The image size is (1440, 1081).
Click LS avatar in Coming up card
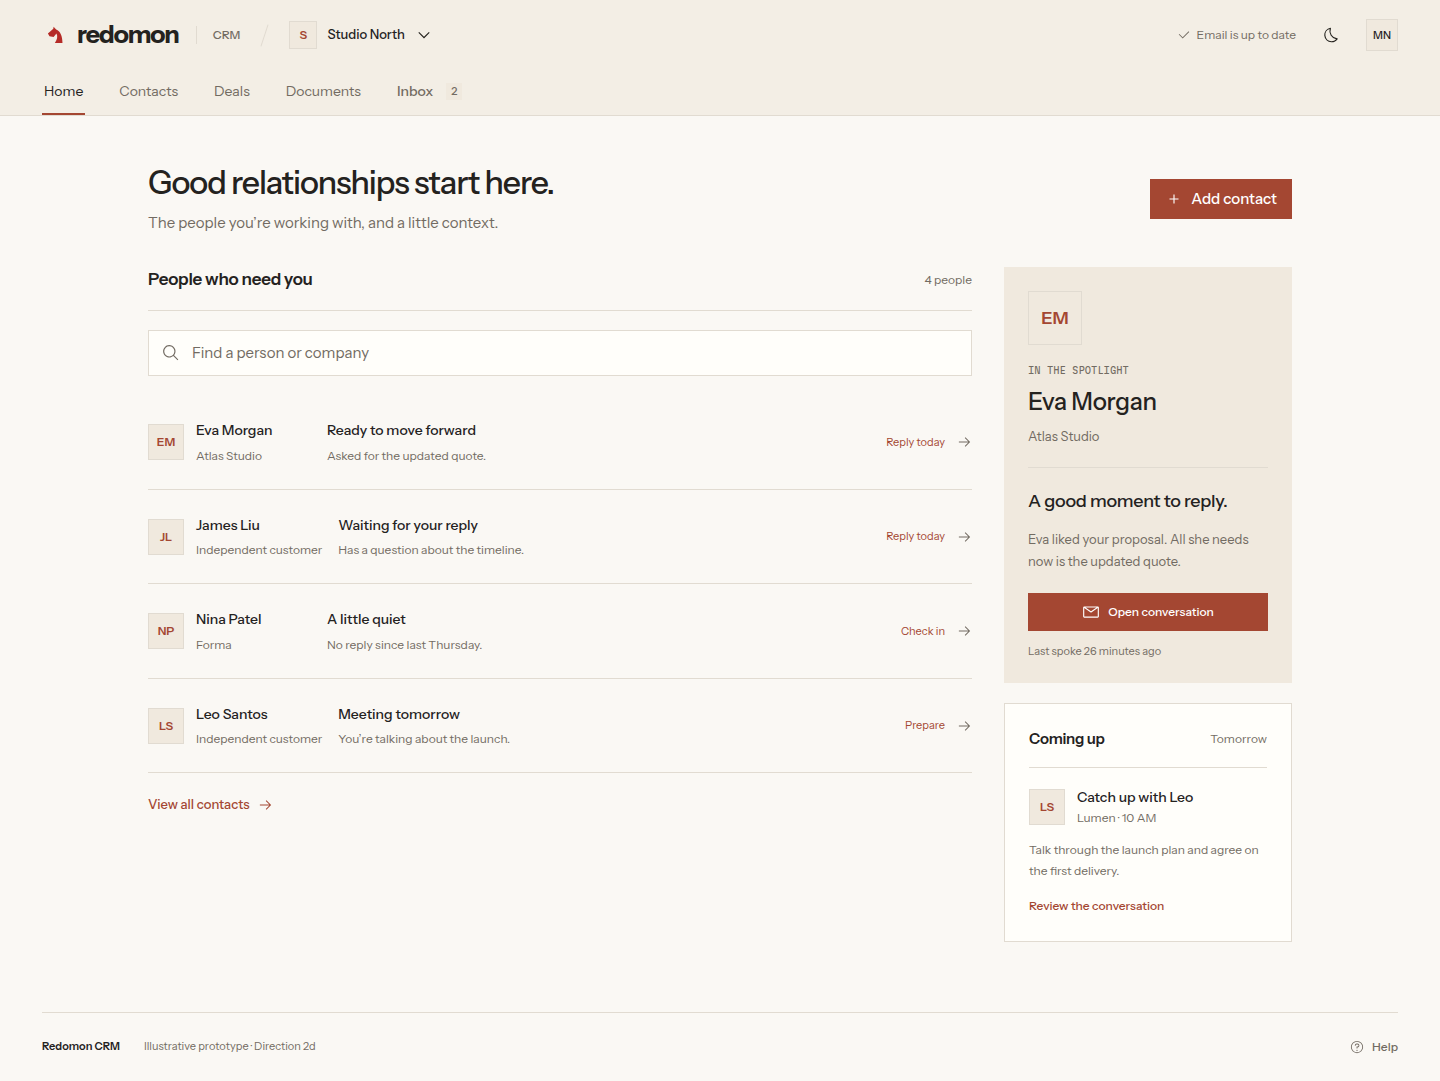click(1047, 807)
